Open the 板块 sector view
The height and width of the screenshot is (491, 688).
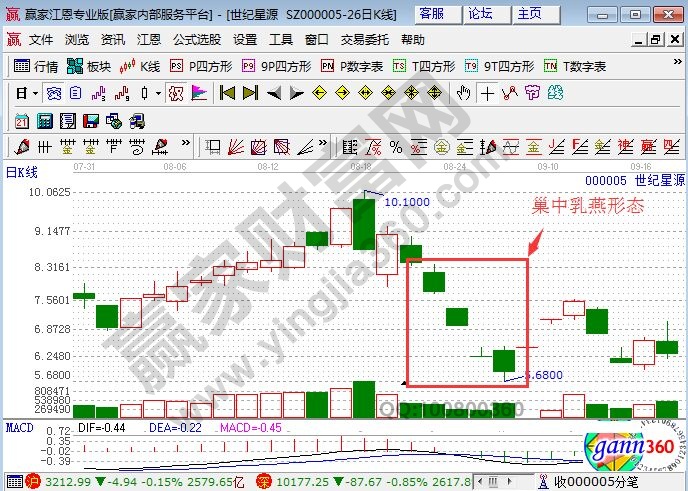88,66
